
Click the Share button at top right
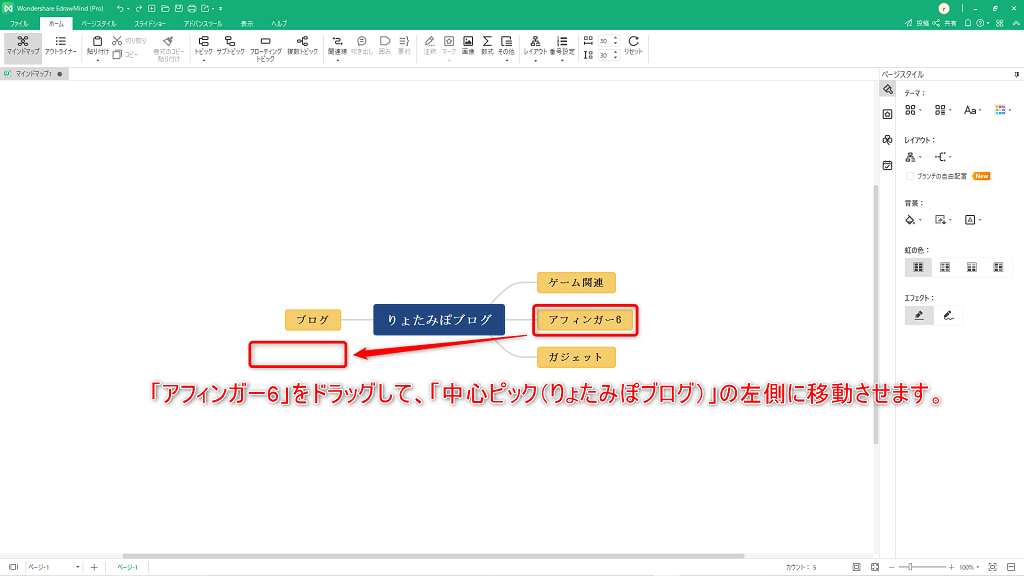pyautogui.click(x=944, y=23)
